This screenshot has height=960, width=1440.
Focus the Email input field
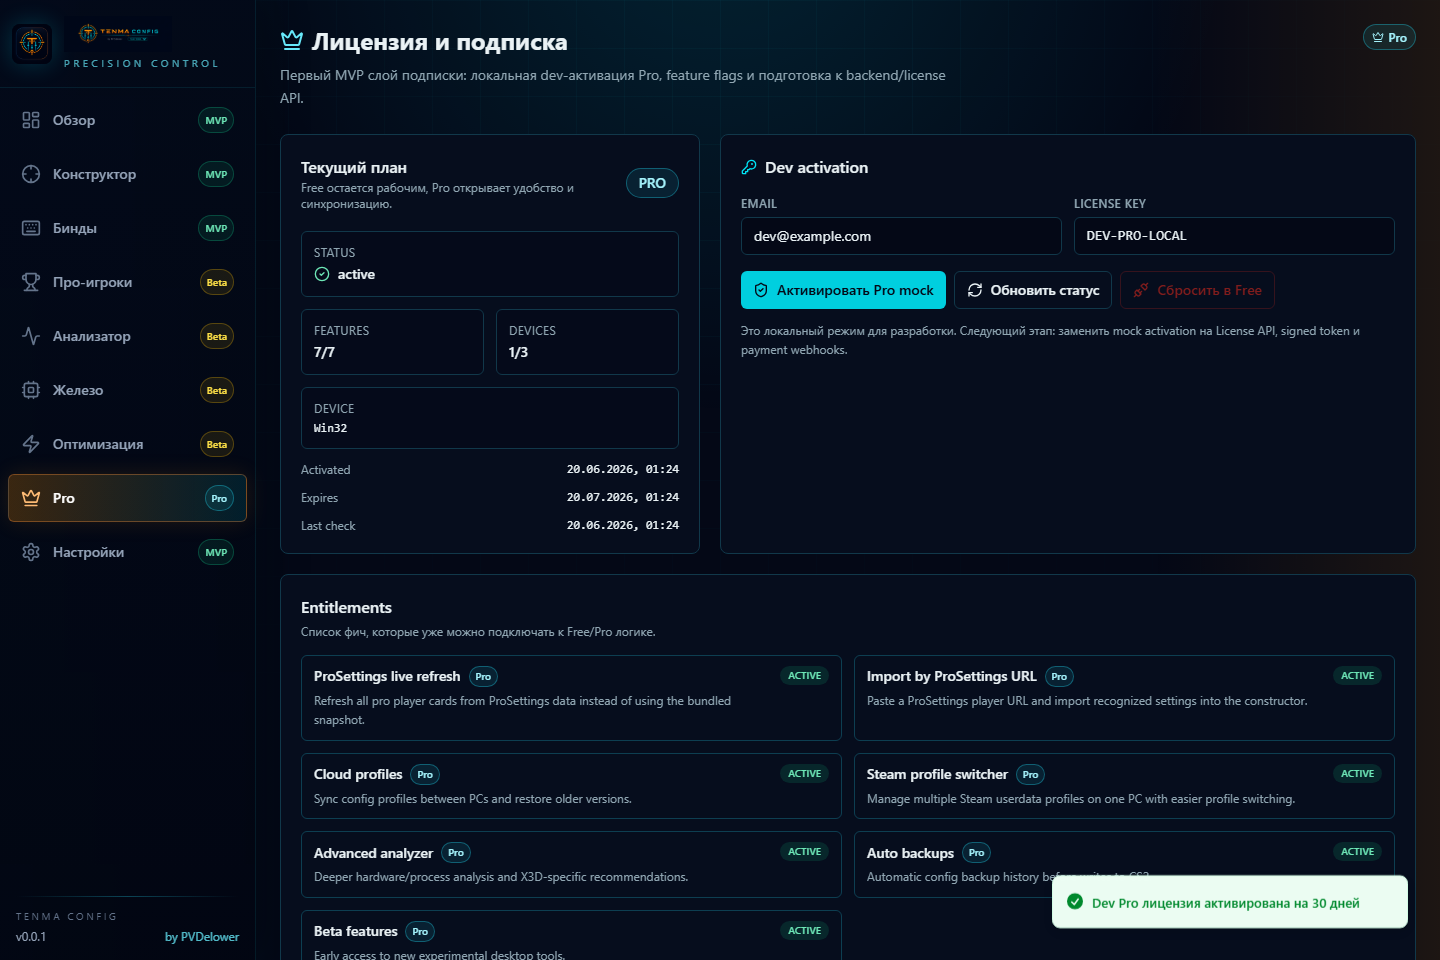coord(901,236)
